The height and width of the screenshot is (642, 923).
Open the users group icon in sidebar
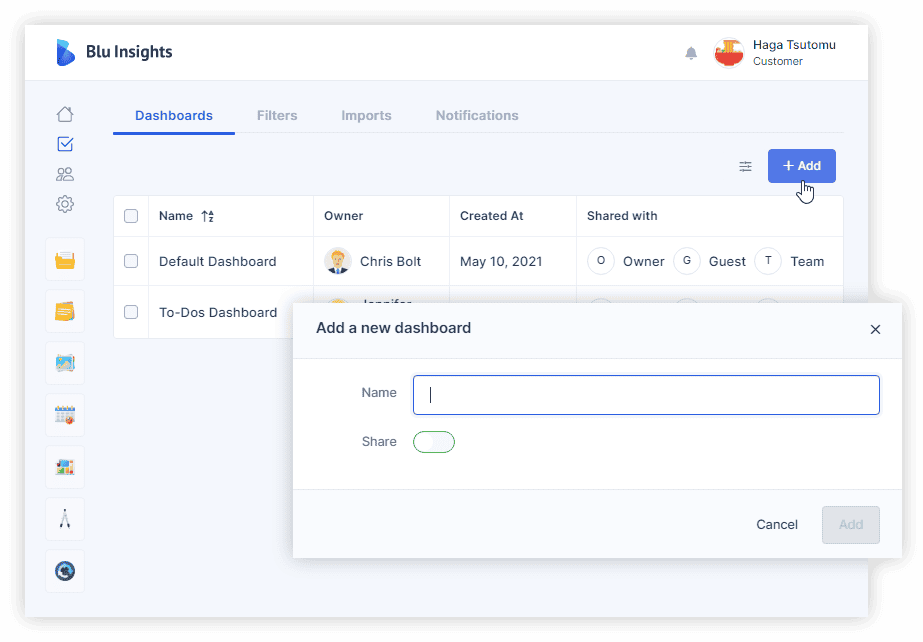[x=65, y=174]
